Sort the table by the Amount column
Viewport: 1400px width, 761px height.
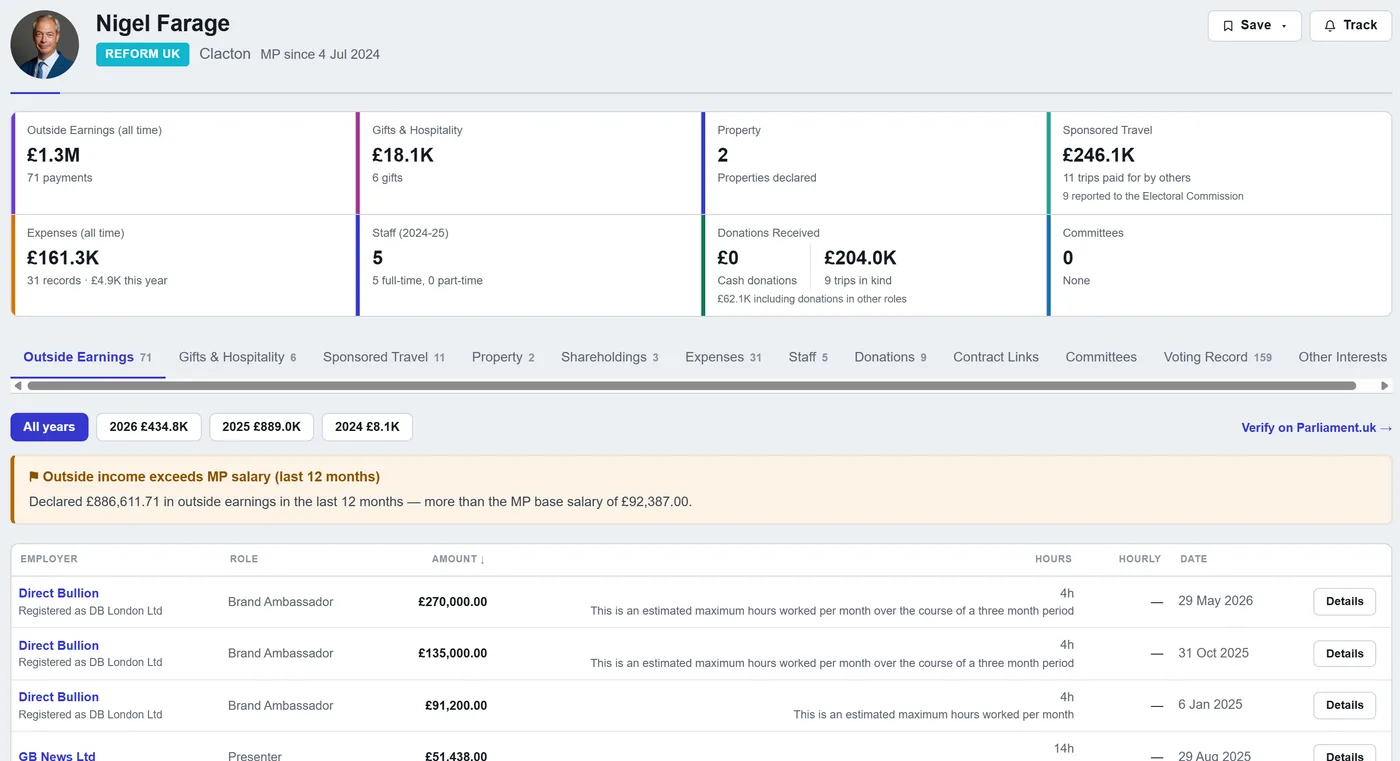tap(458, 559)
